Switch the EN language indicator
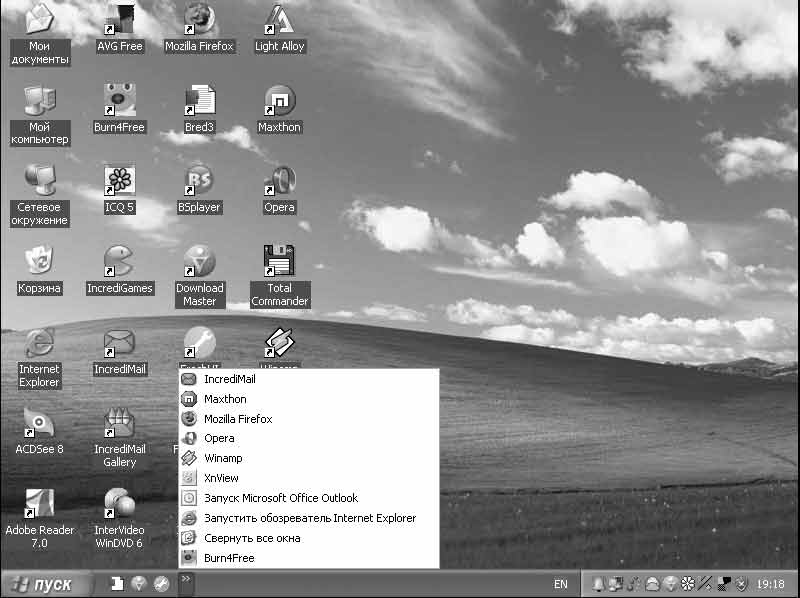The image size is (800, 598). tap(560, 584)
